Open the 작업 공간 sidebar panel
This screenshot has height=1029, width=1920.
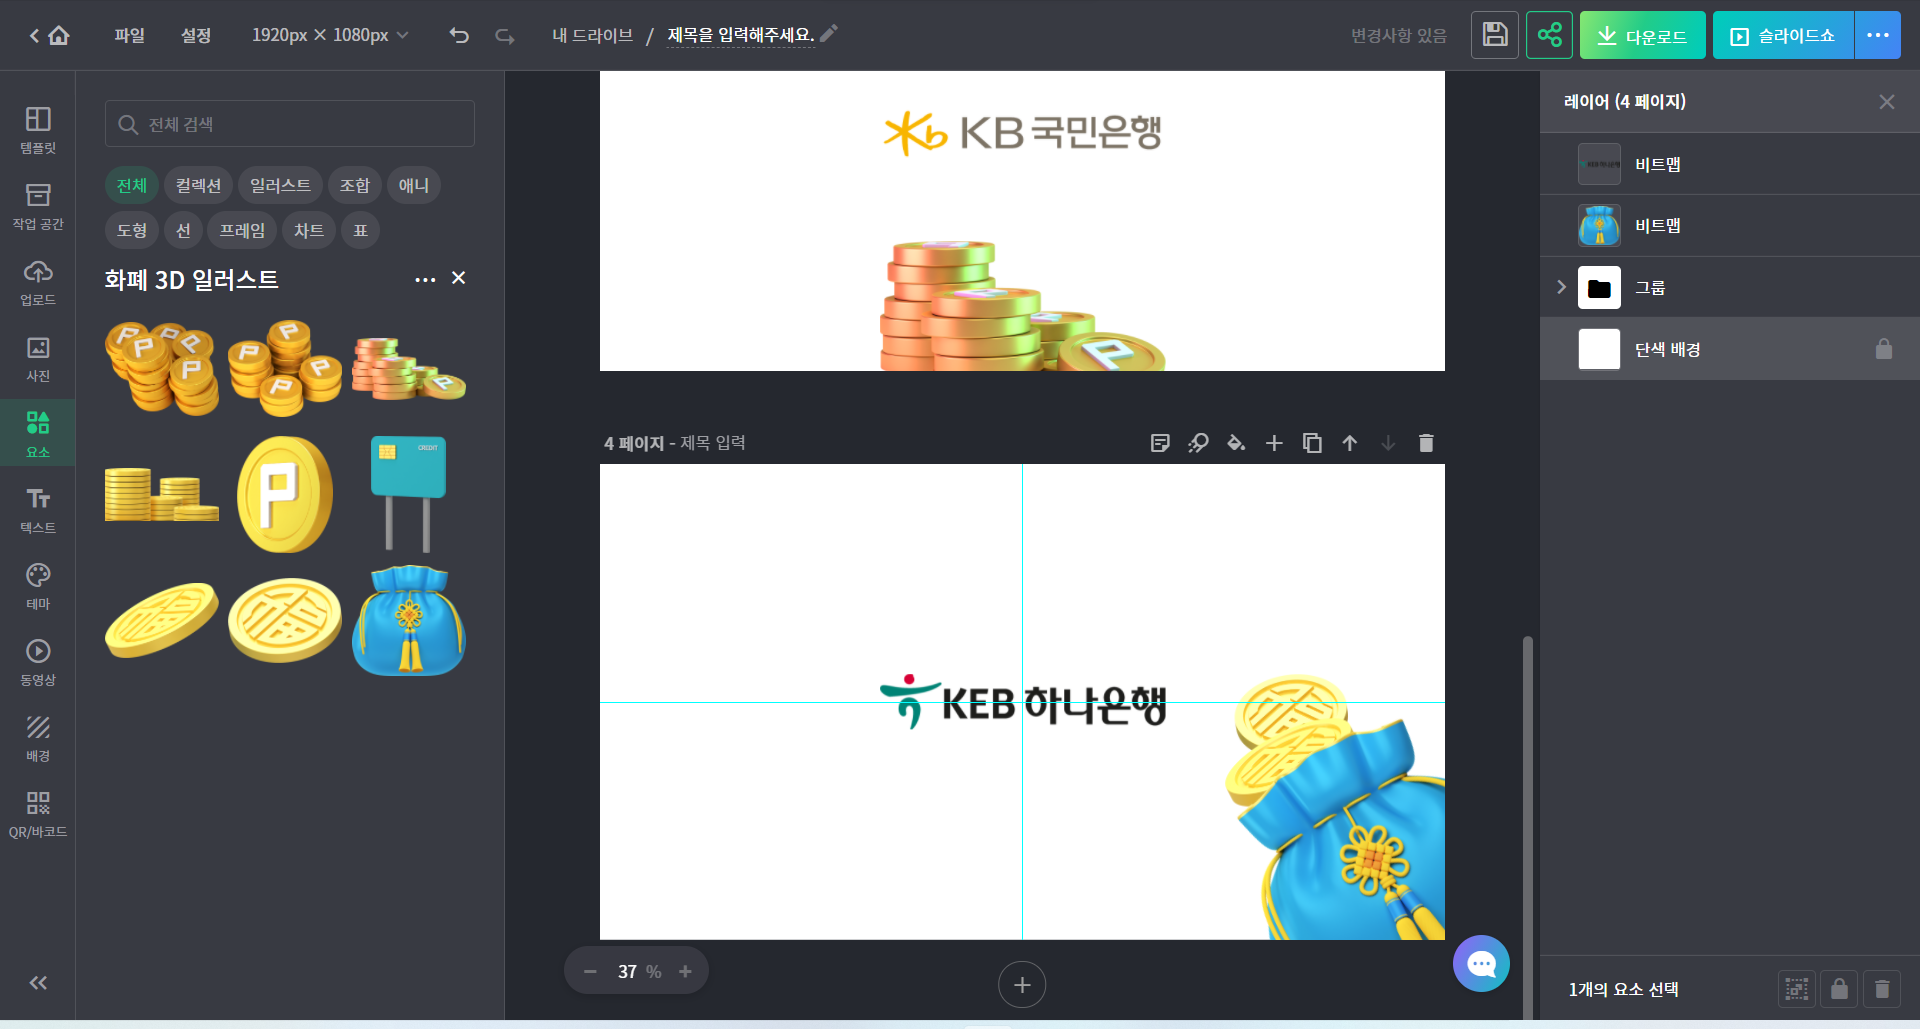tap(38, 206)
